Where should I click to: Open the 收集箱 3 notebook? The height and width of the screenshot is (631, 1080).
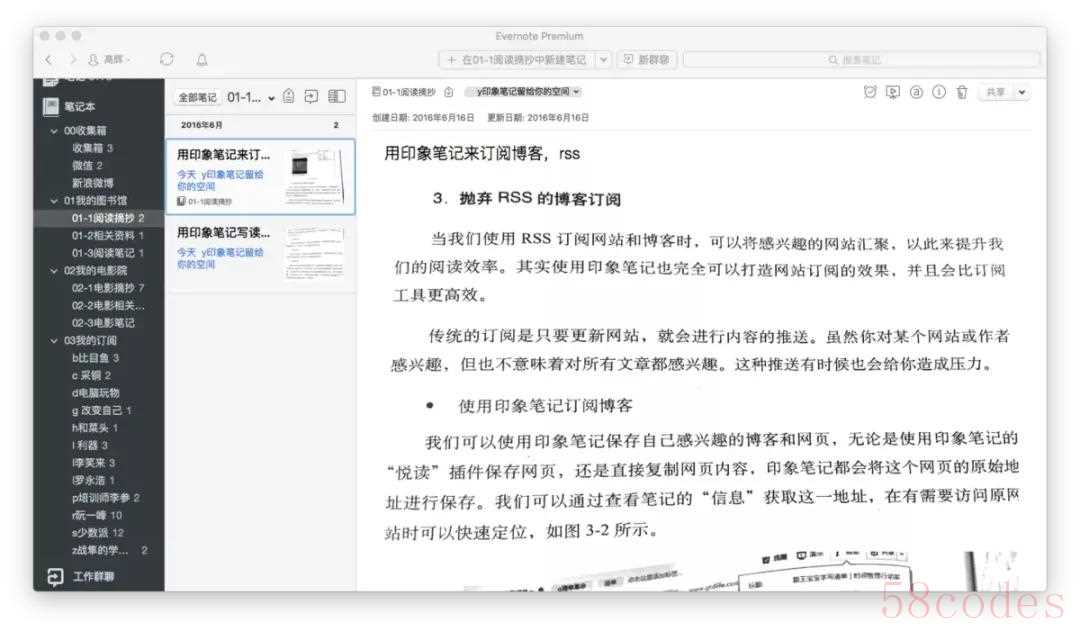pyautogui.click(x=92, y=148)
